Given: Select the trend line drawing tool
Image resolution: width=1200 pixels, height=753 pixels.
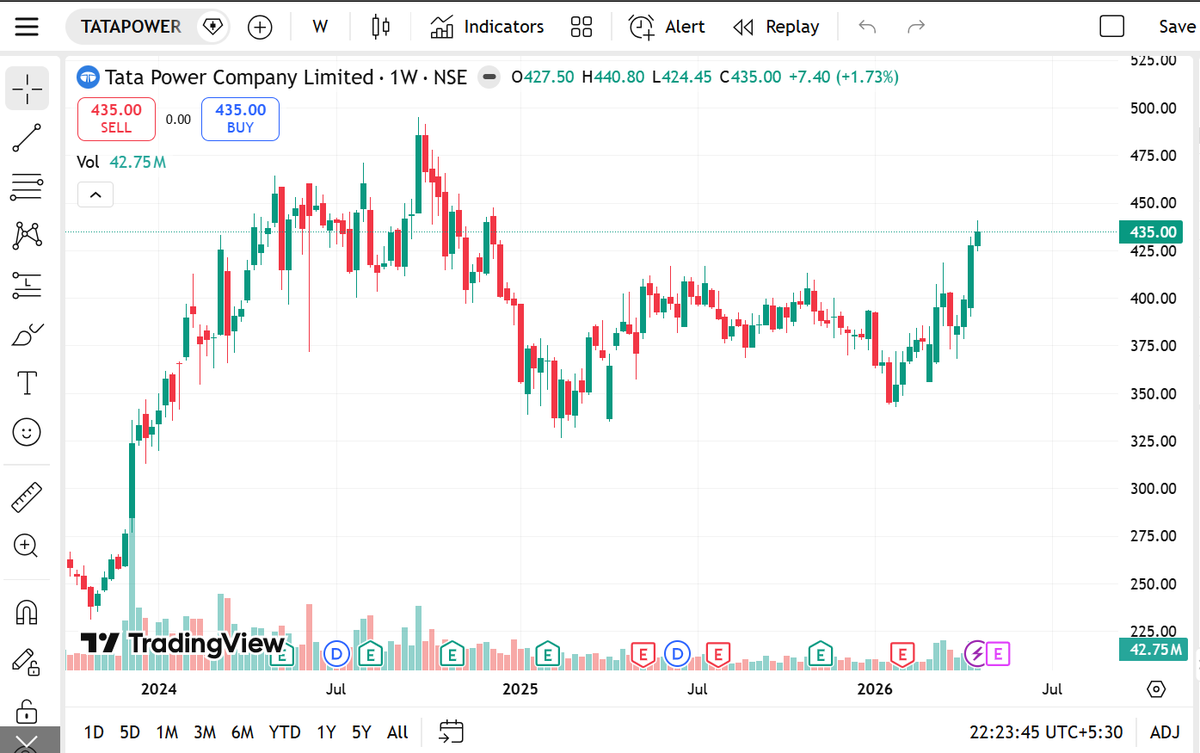Looking at the screenshot, I should [27, 138].
